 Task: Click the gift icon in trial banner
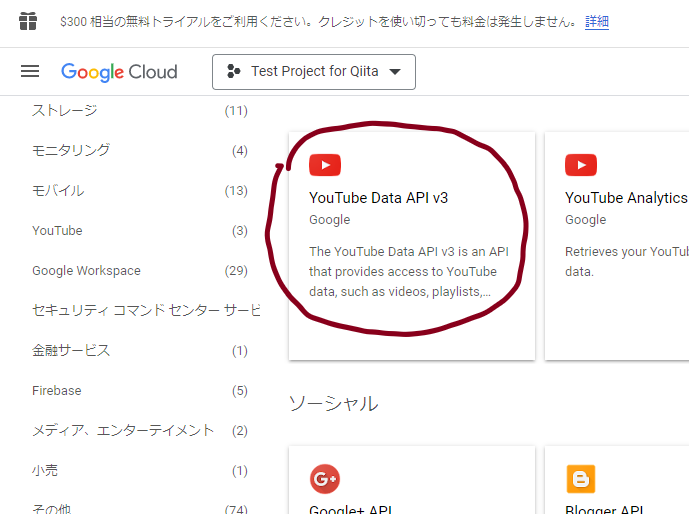coord(28,21)
